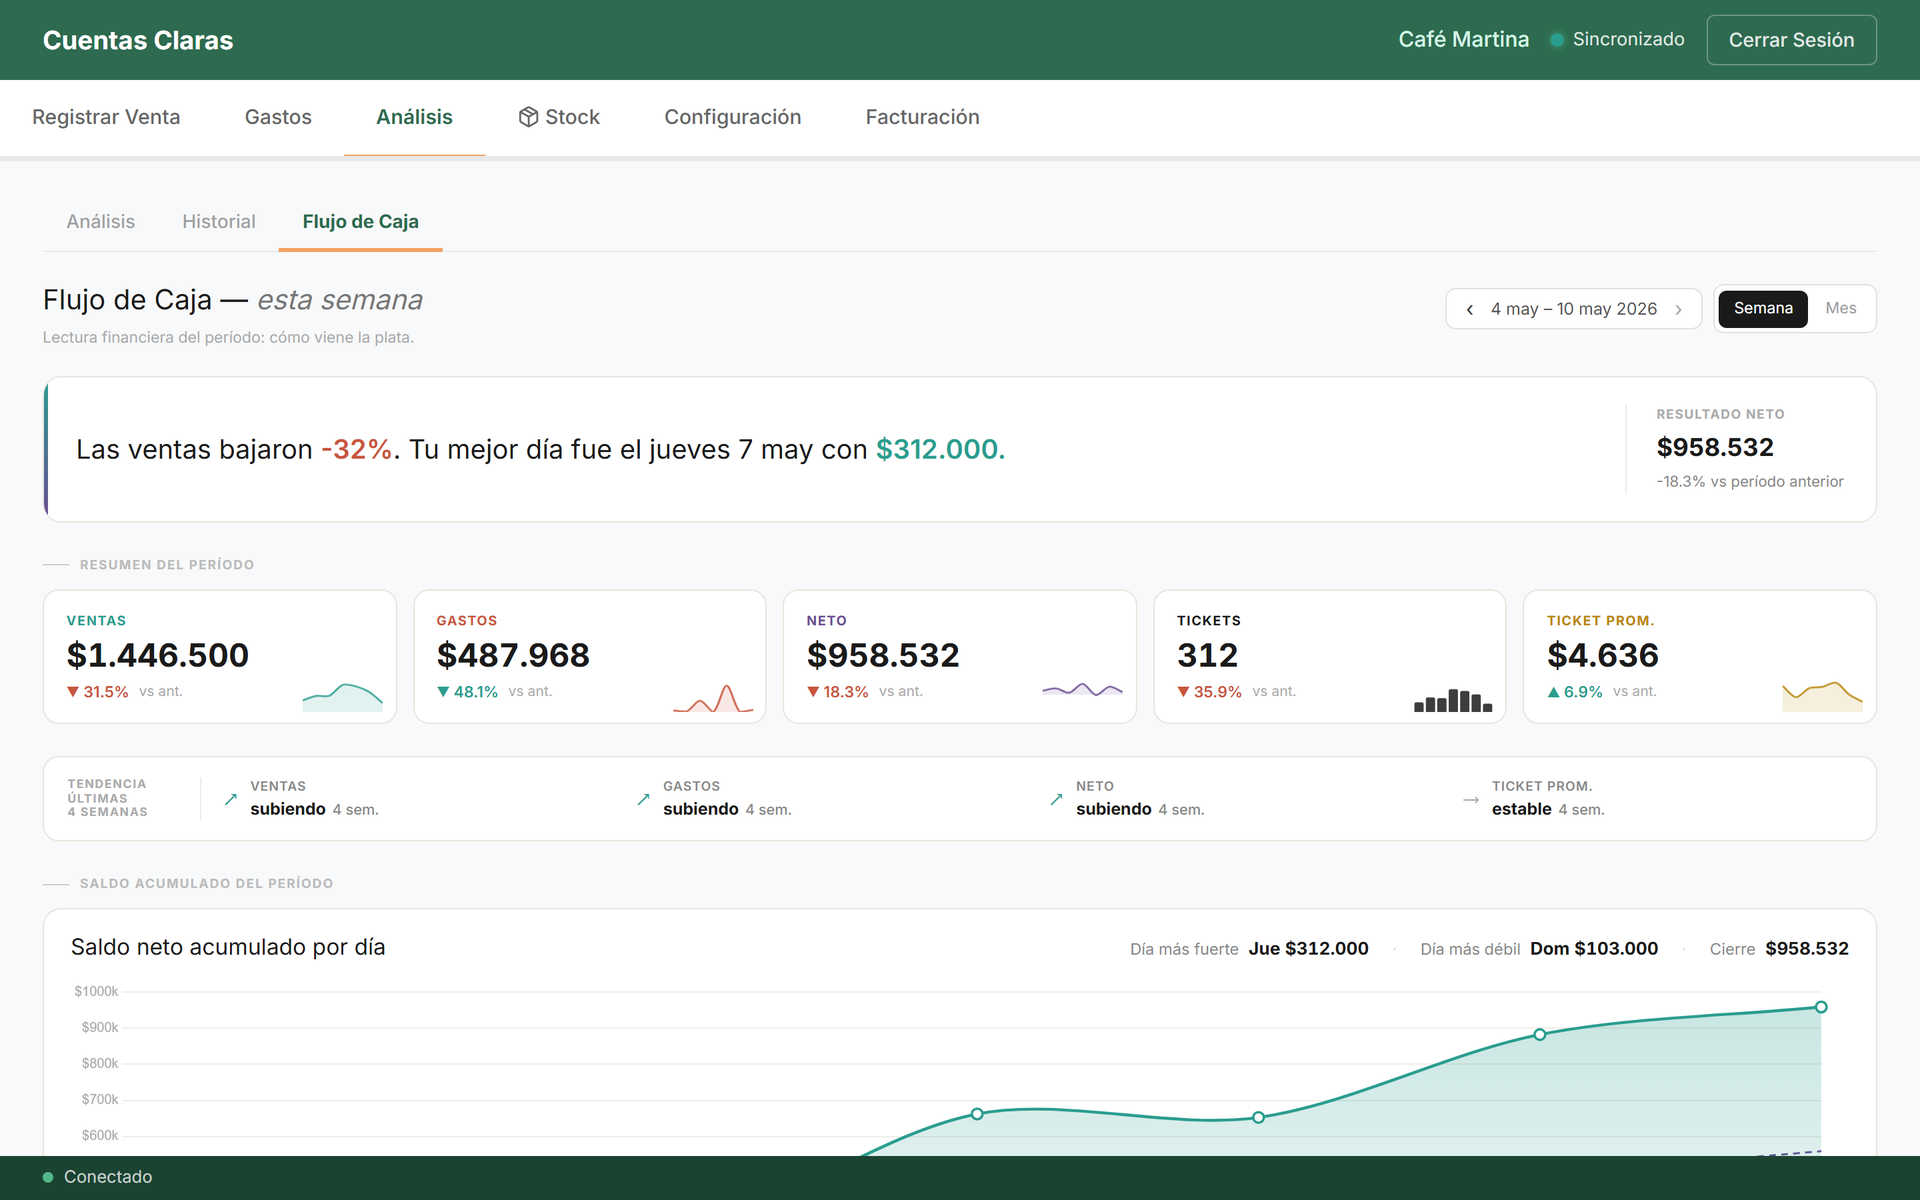This screenshot has height=1200, width=1920.
Task: Advance to next week with right chevron
Action: click(x=1679, y=309)
